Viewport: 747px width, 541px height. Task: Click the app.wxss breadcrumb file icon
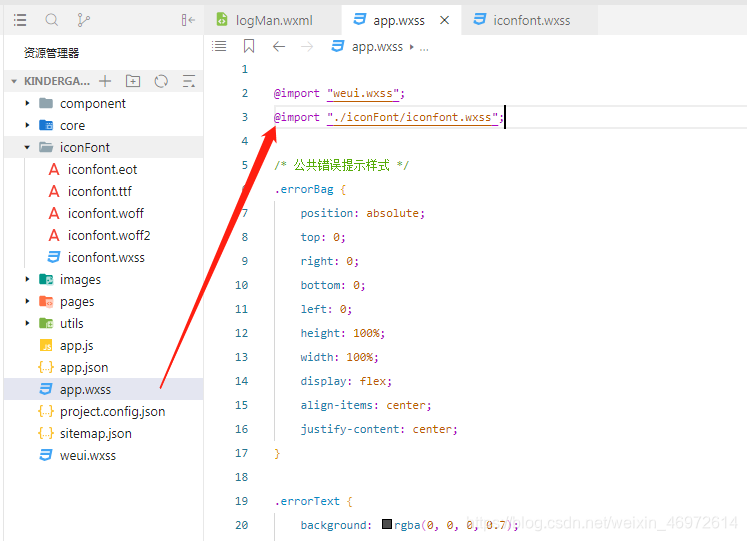tap(338, 46)
